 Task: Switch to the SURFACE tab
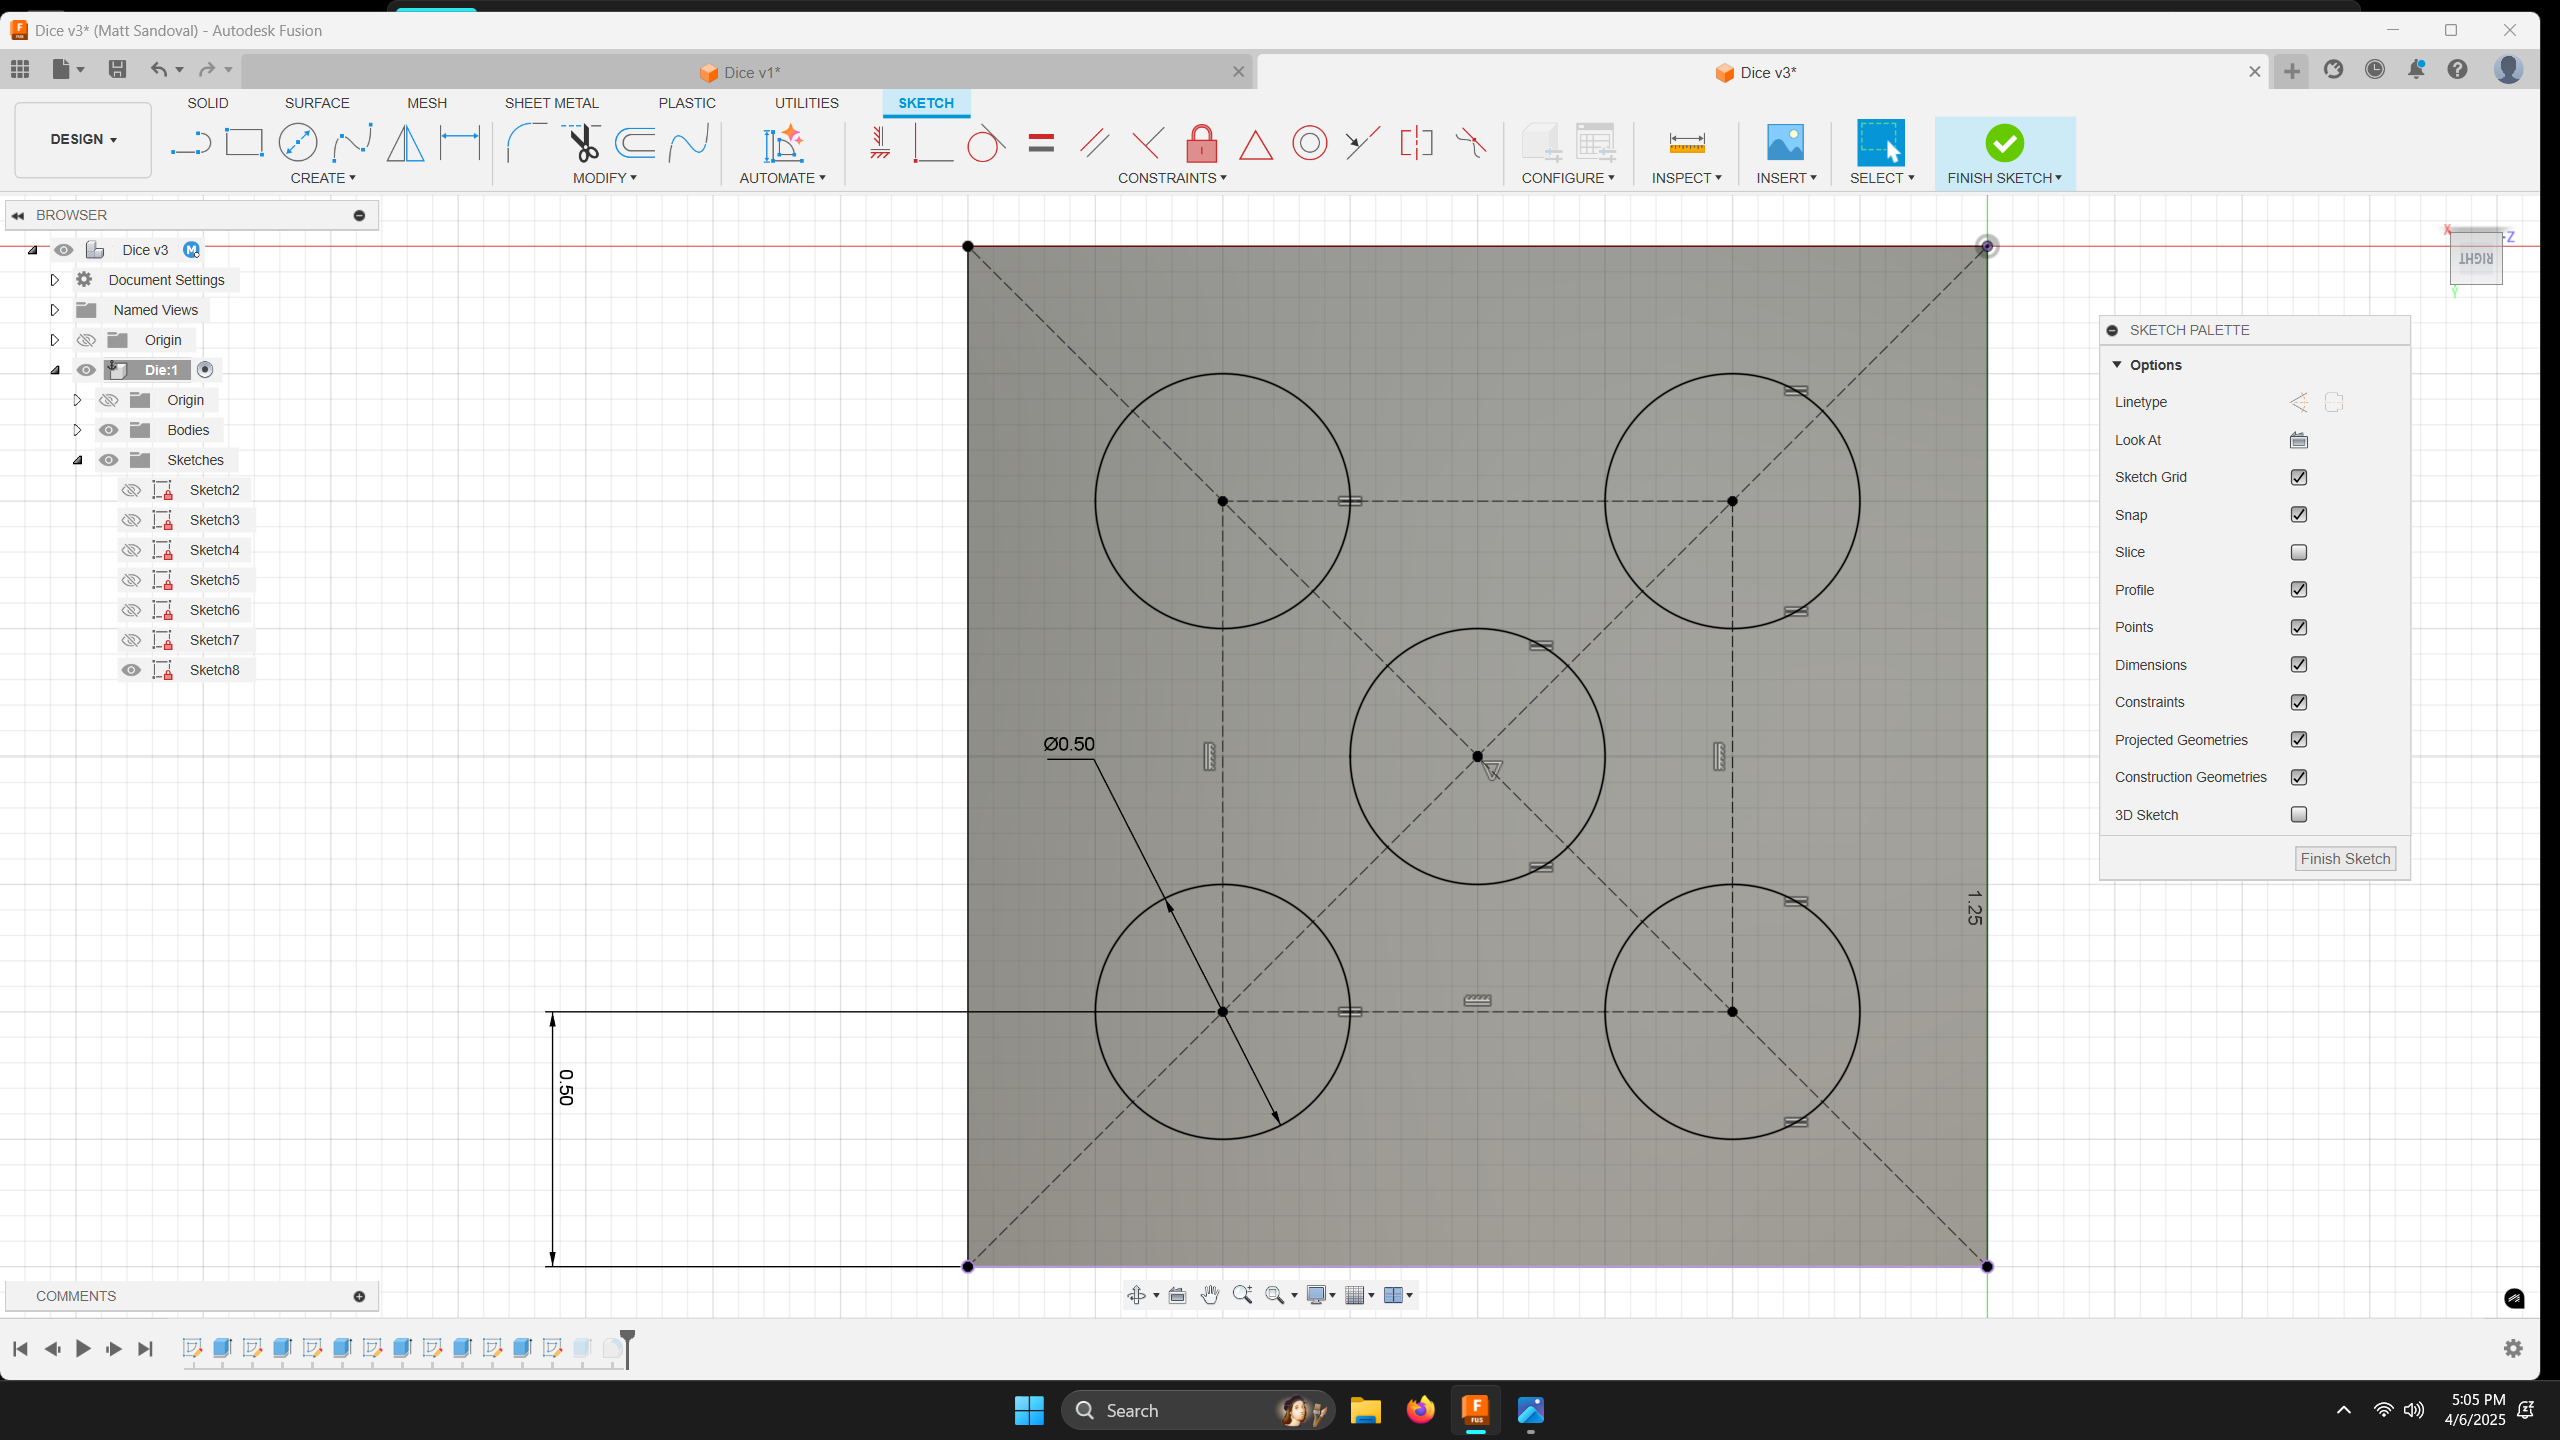coord(317,103)
